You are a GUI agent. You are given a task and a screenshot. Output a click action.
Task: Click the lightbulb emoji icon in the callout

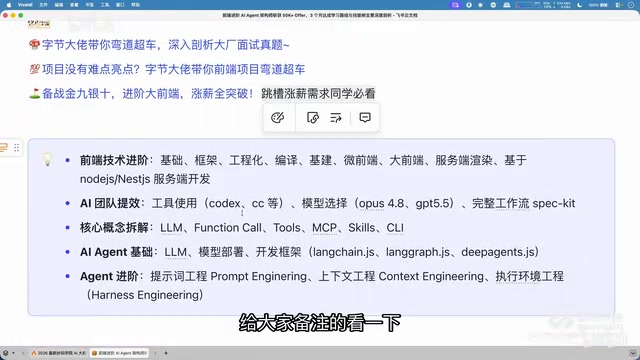[48, 159]
